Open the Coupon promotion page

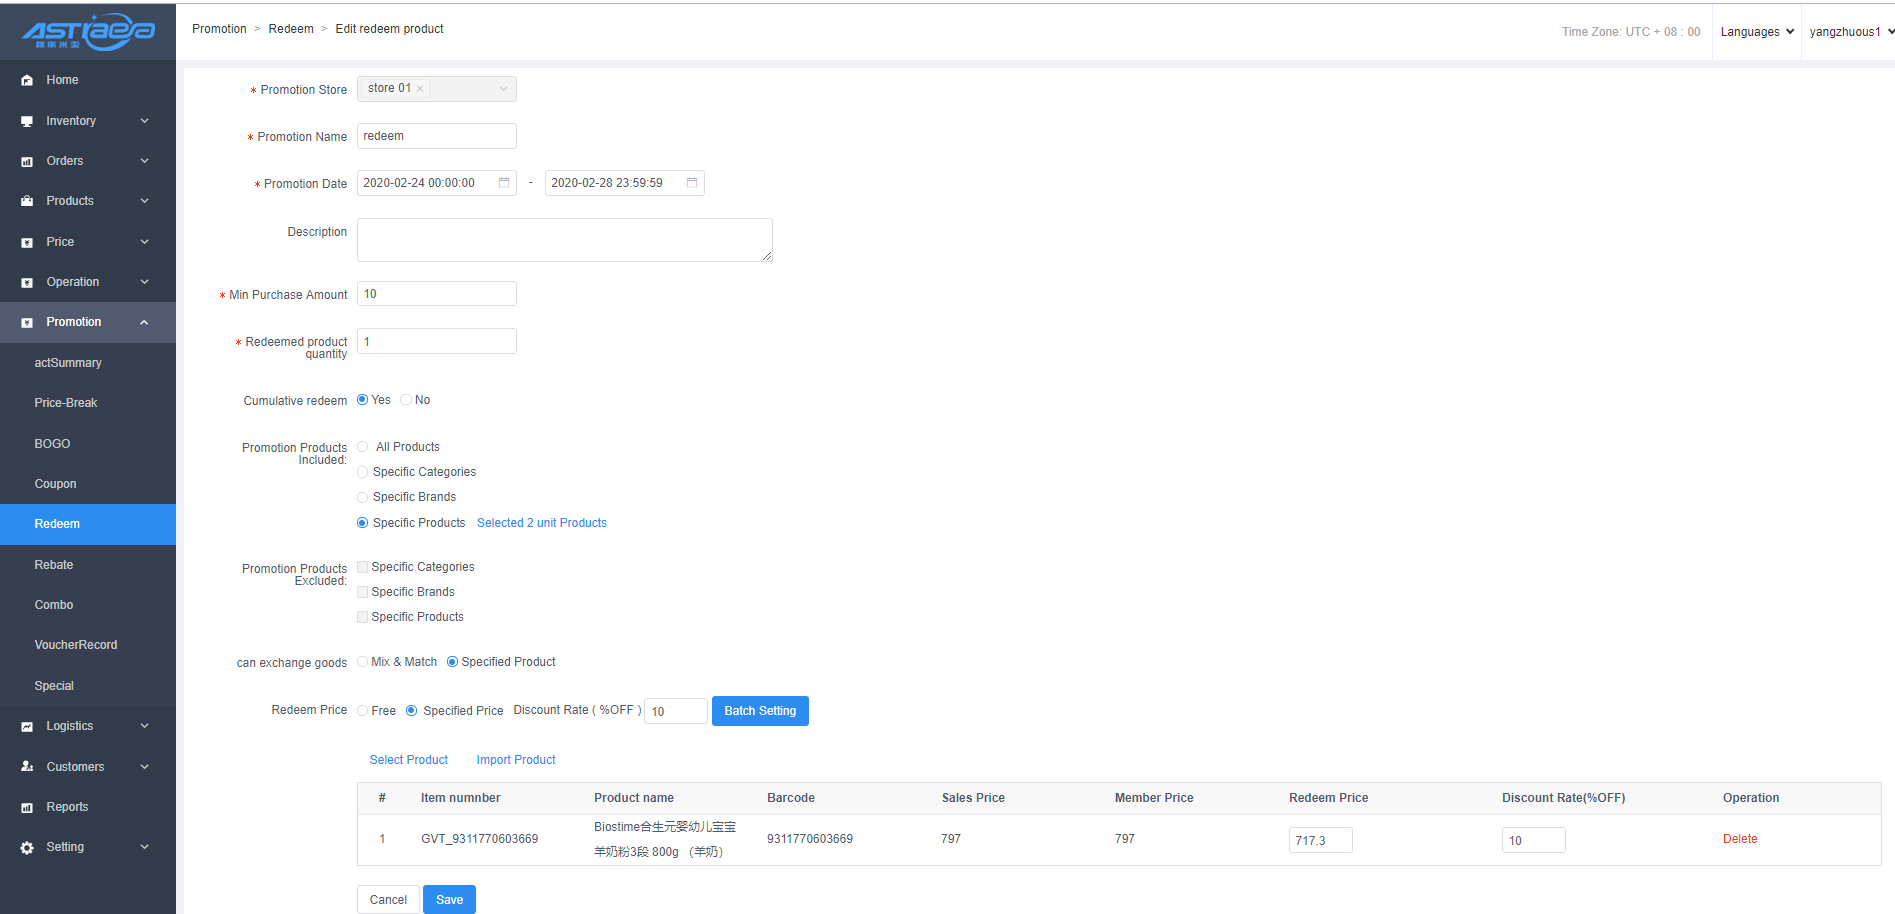[56, 484]
